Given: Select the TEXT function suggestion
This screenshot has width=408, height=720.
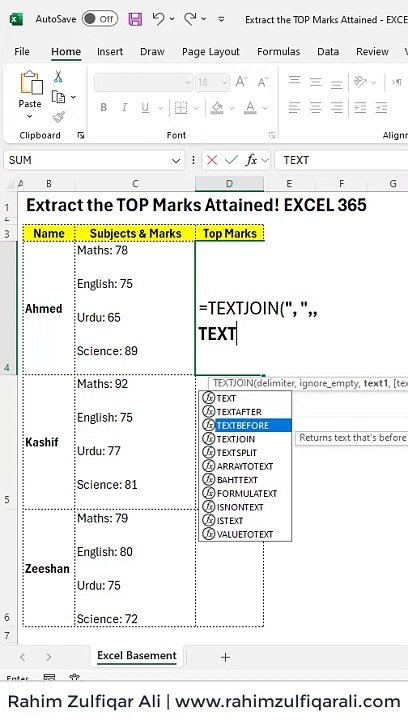Looking at the screenshot, I should coord(245,398).
